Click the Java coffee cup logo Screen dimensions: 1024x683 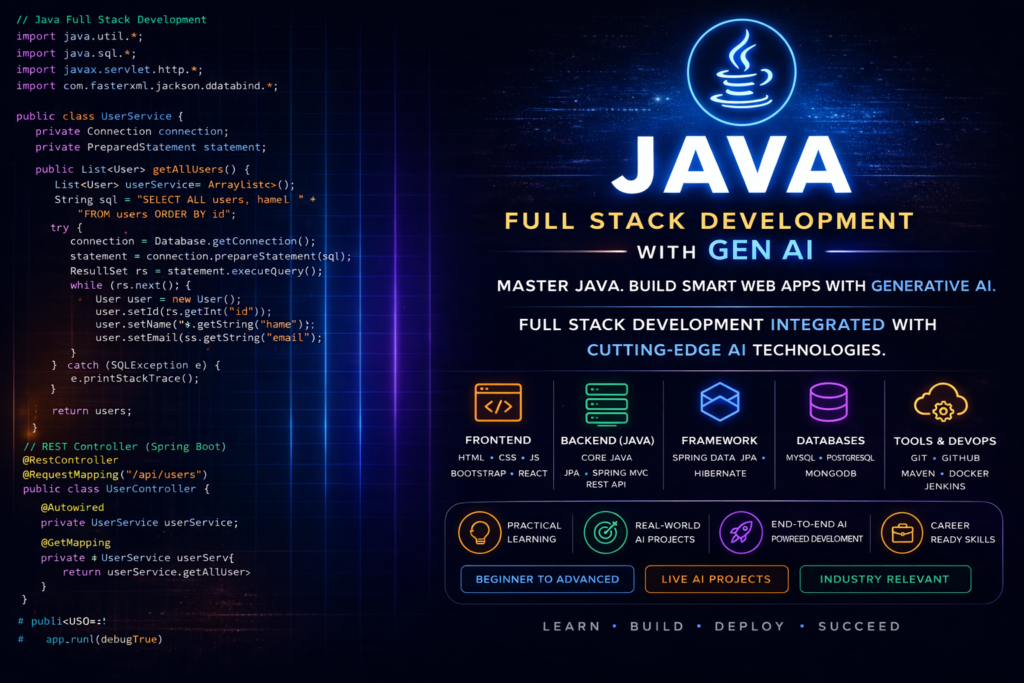(x=740, y=68)
